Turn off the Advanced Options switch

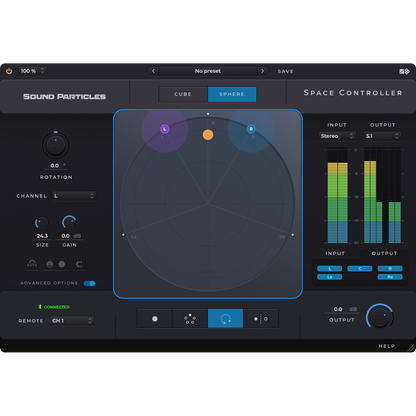coord(89,283)
